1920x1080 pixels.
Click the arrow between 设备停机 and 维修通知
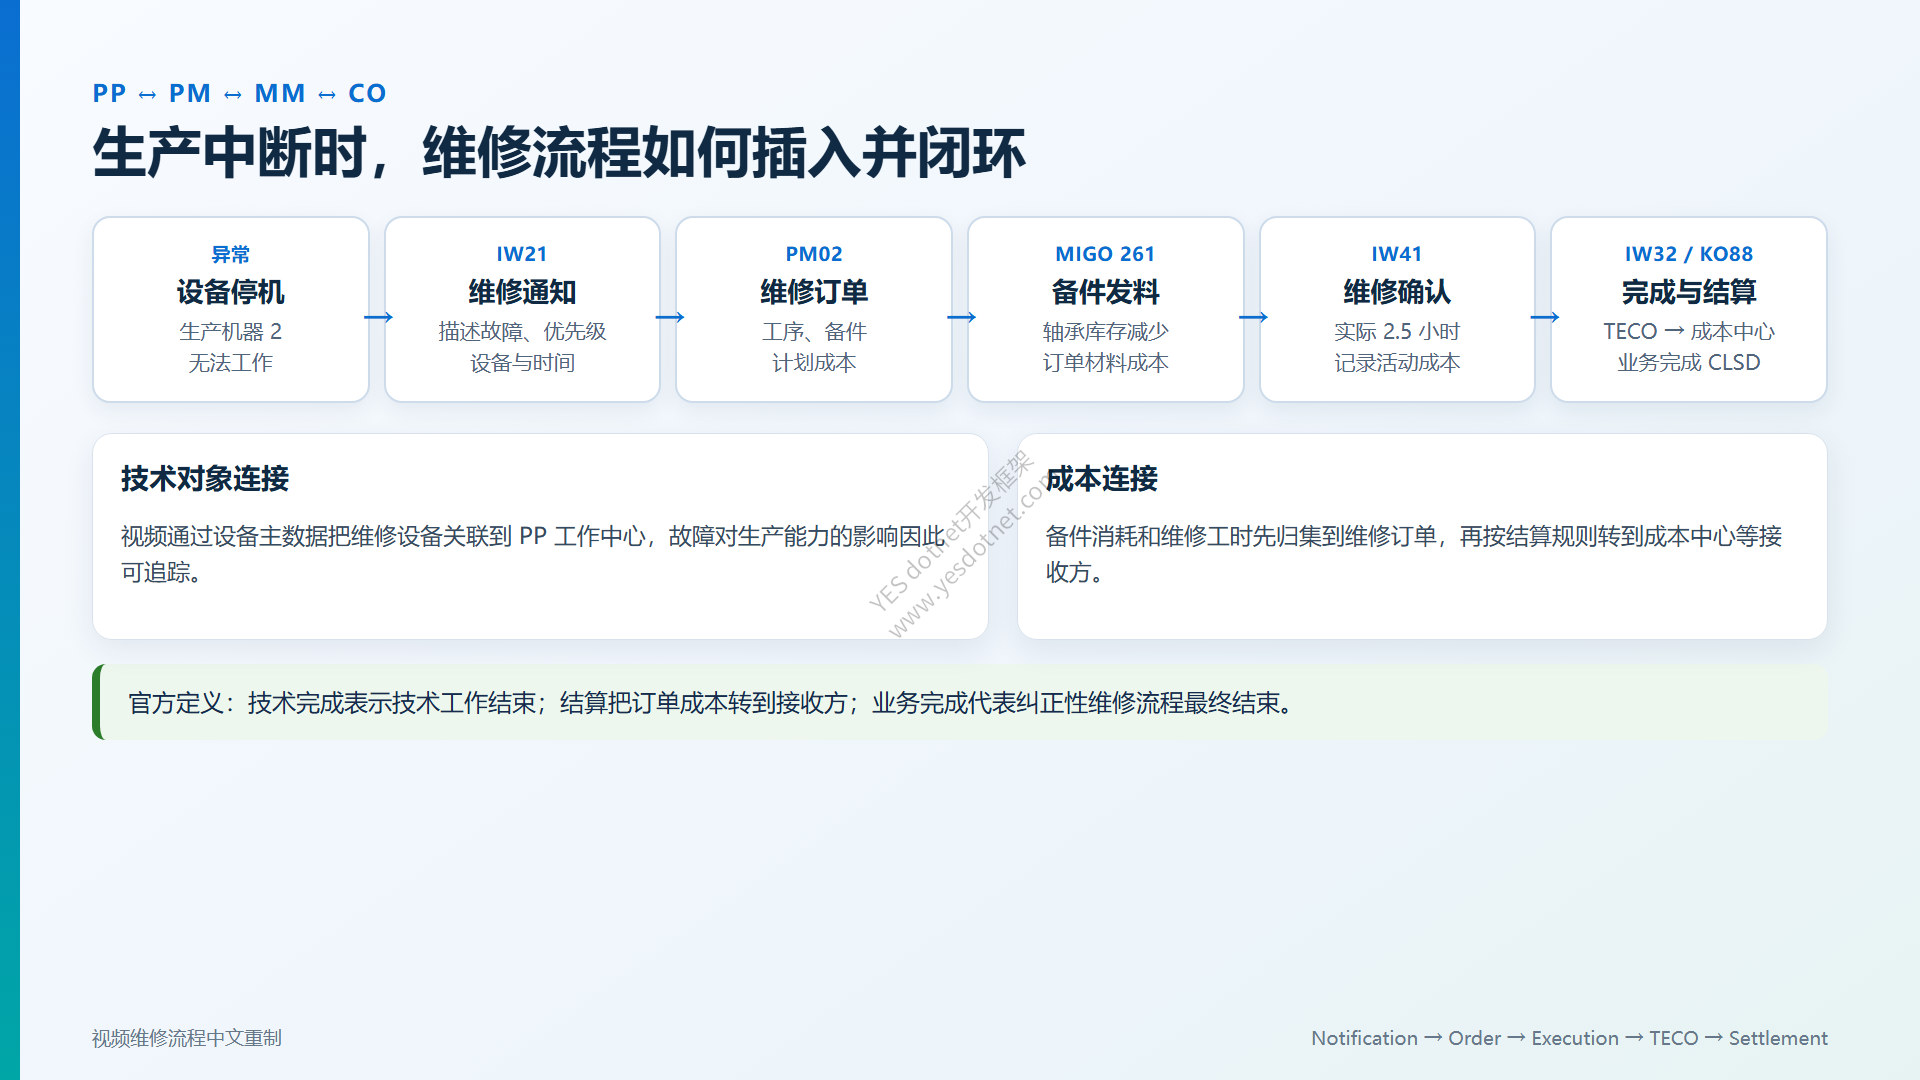click(x=378, y=318)
